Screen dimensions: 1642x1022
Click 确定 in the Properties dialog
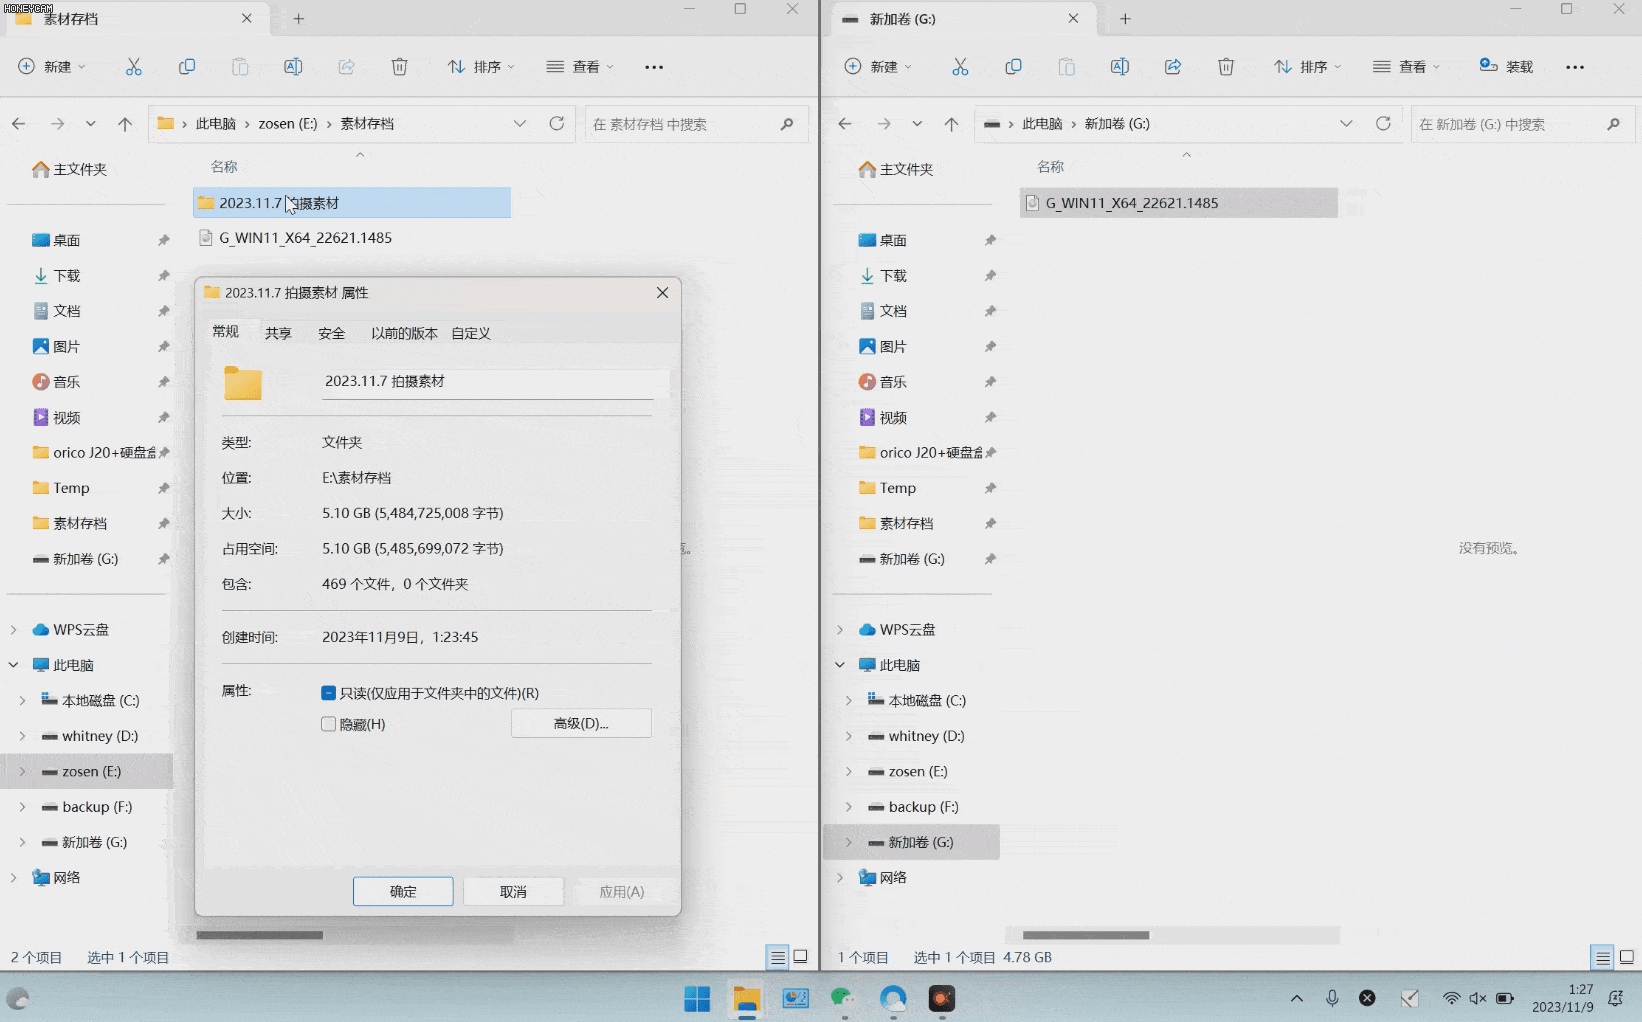pyautogui.click(x=403, y=892)
